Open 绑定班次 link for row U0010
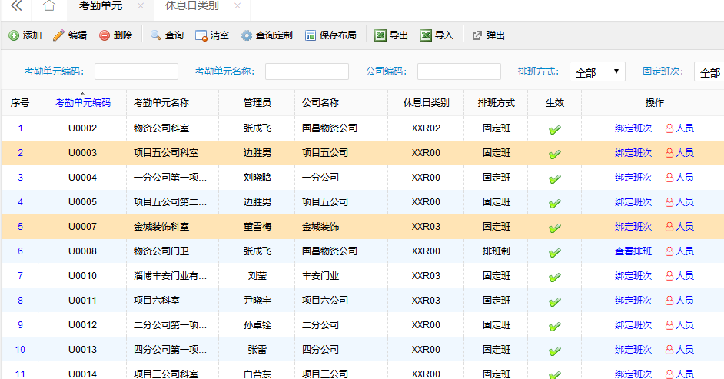The image size is (724, 379). (633, 276)
